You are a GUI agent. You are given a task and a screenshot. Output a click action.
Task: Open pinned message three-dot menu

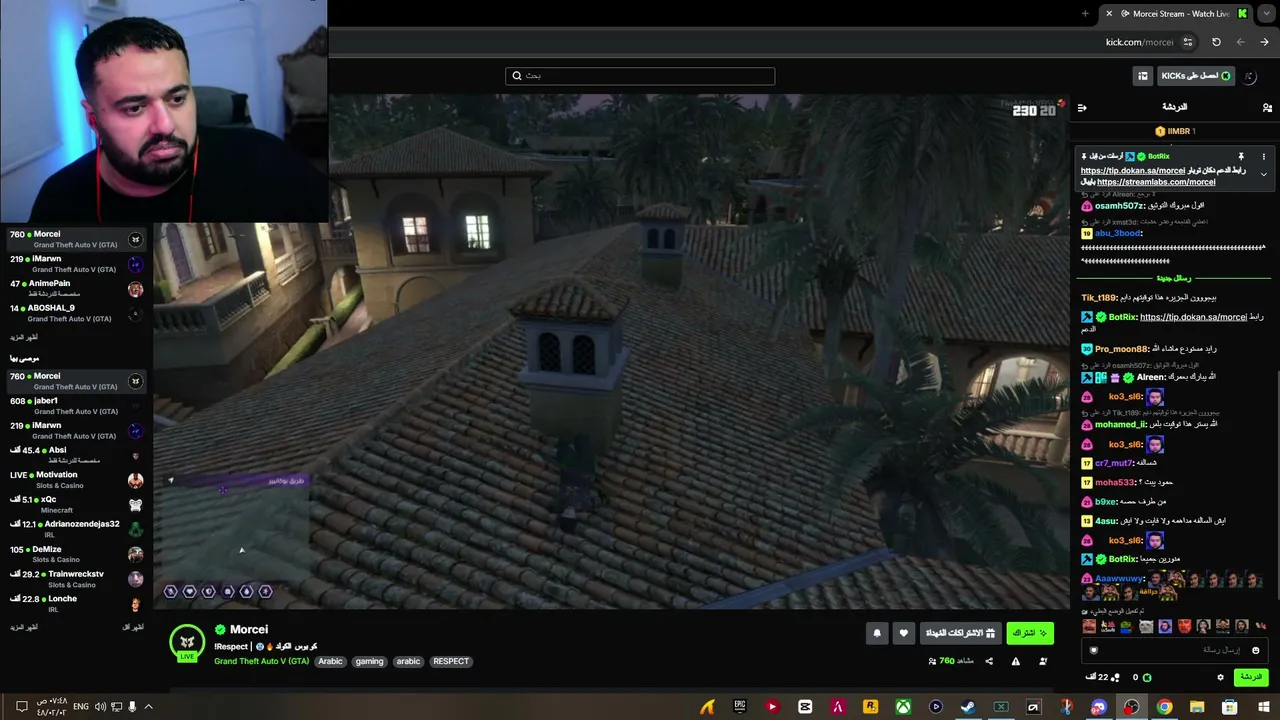click(x=1263, y=157)
